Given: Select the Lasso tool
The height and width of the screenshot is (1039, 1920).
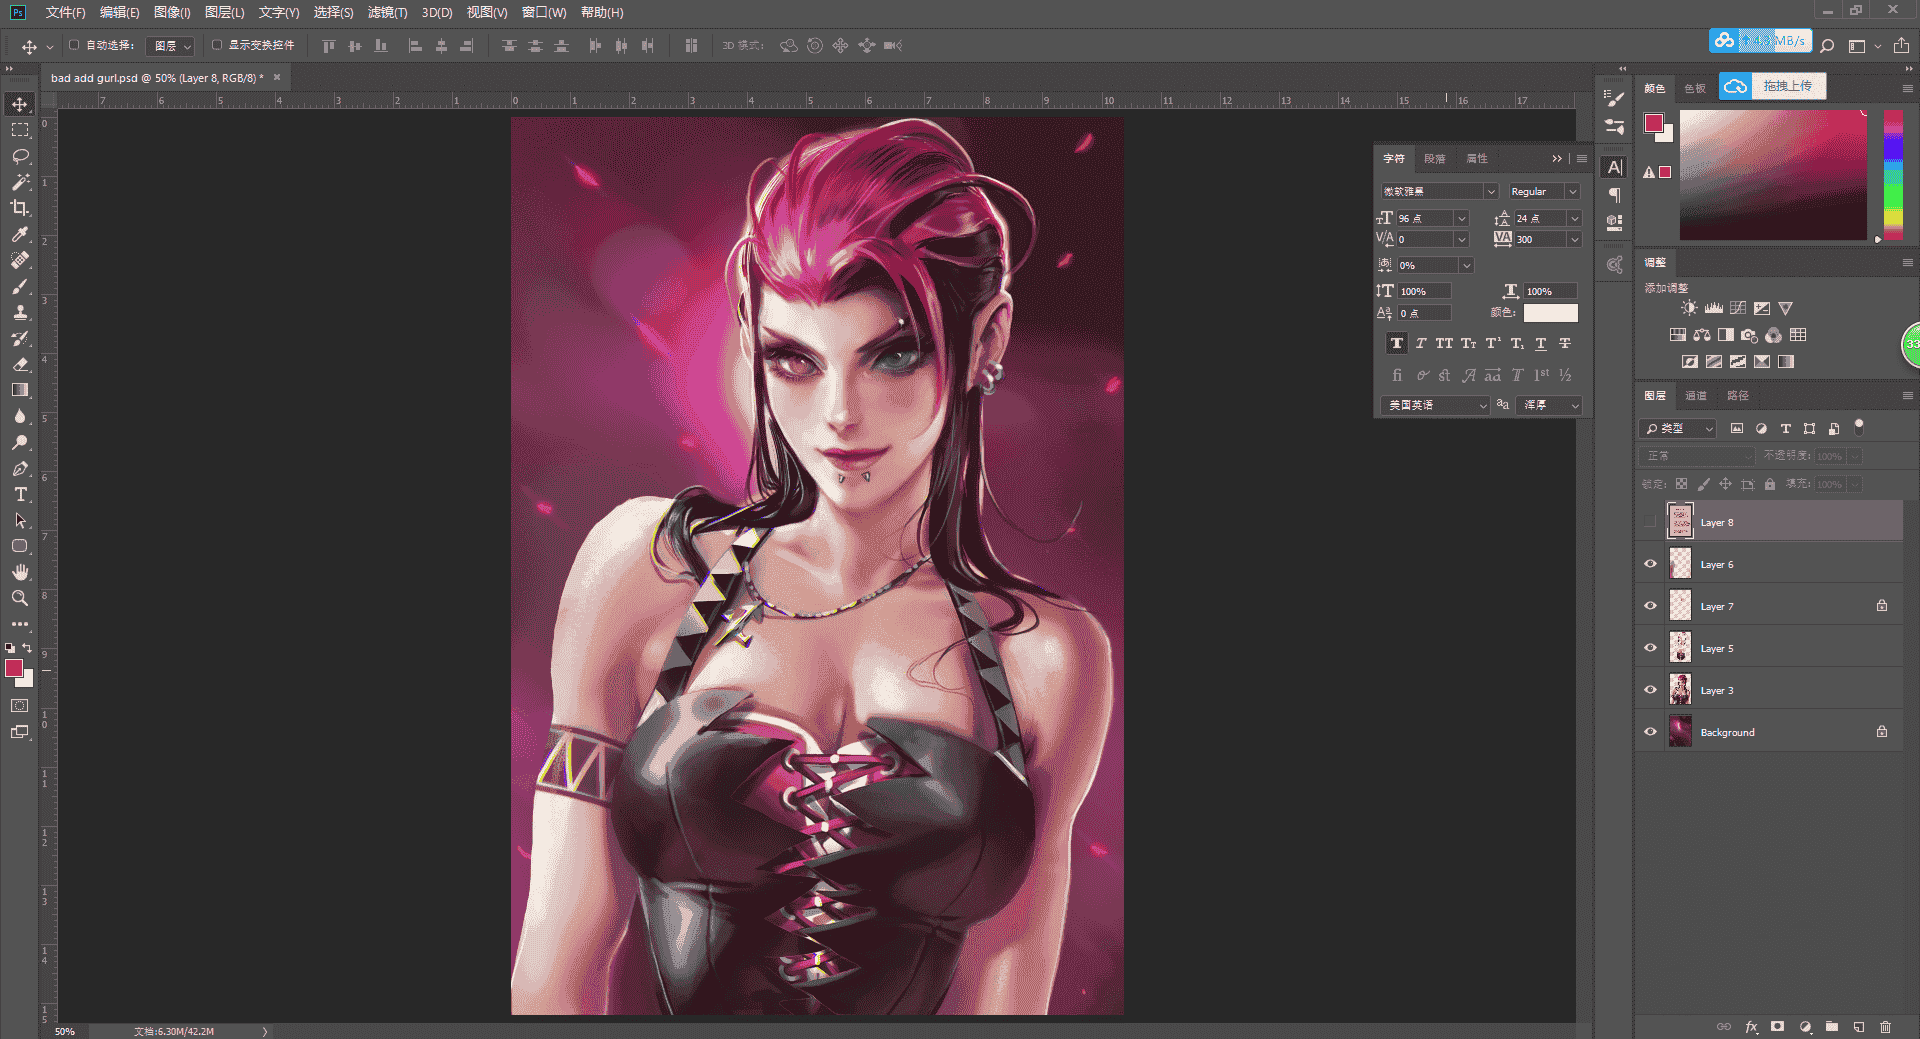Looking at the screenshot, I should [20, 156].
